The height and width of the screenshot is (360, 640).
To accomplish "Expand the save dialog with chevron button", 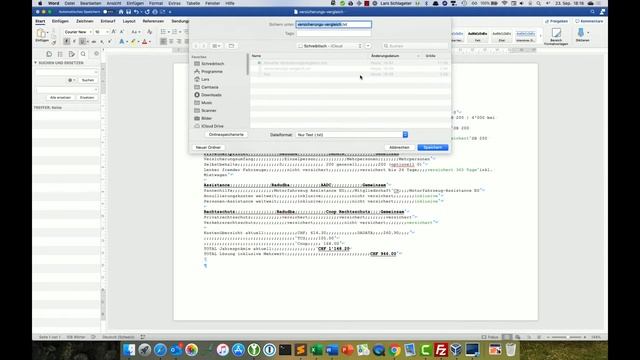I will (368, 46).
